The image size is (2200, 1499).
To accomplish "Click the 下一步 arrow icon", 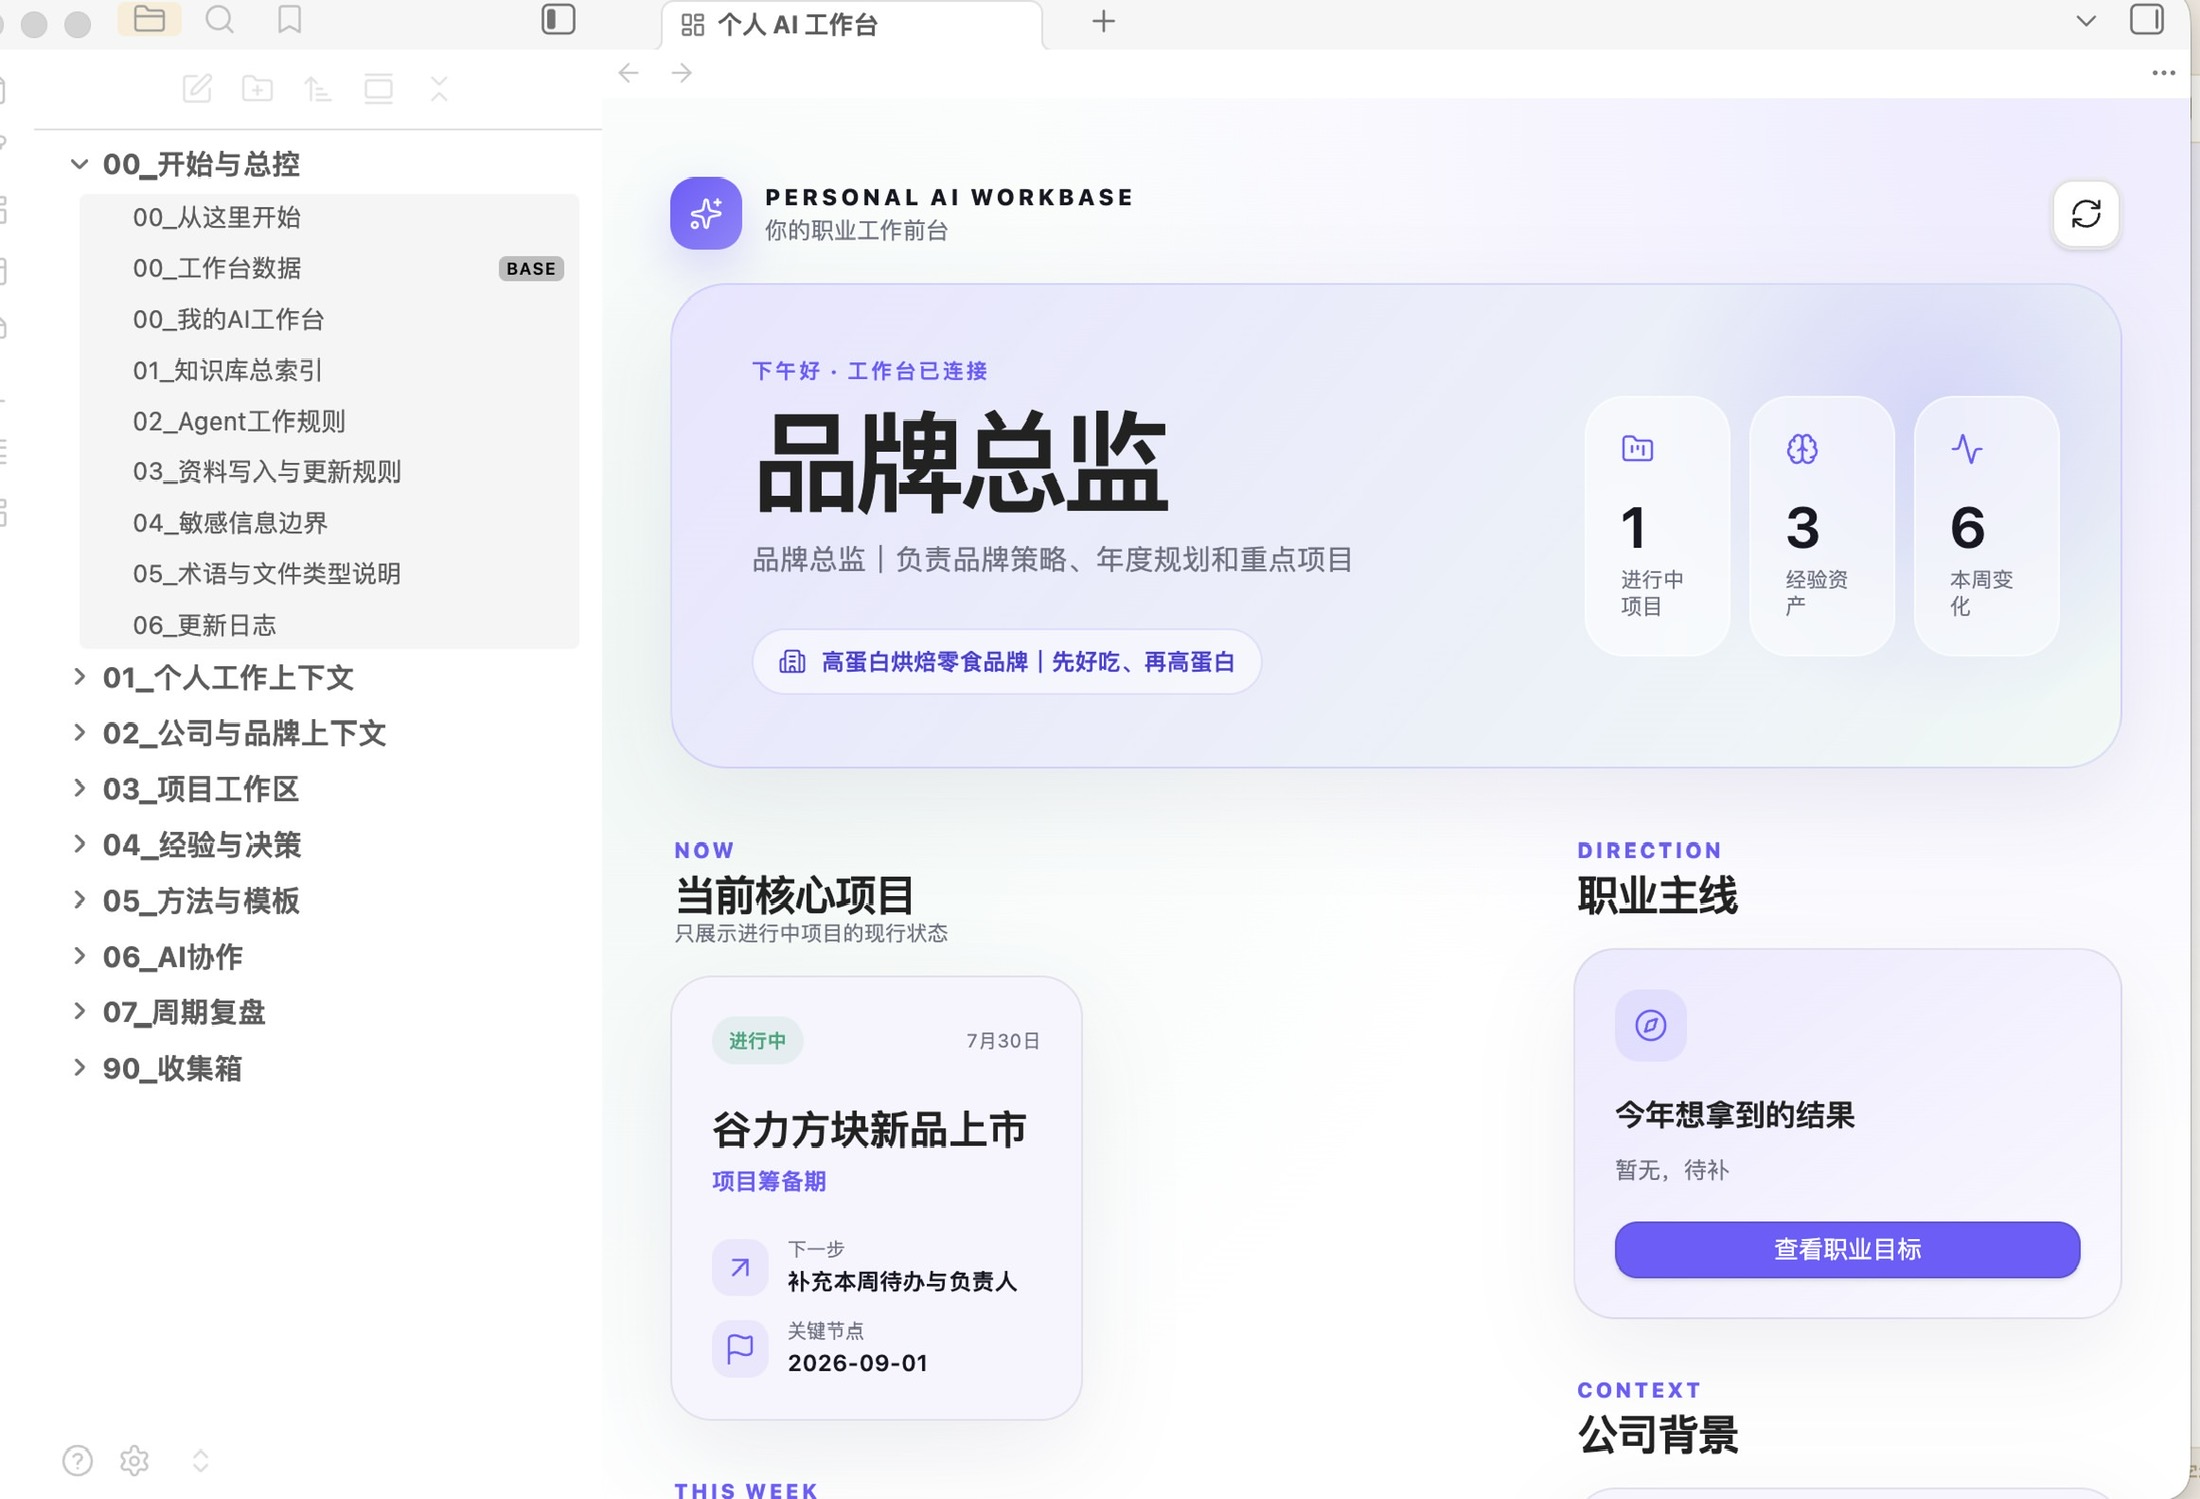I will point(740,1267).
